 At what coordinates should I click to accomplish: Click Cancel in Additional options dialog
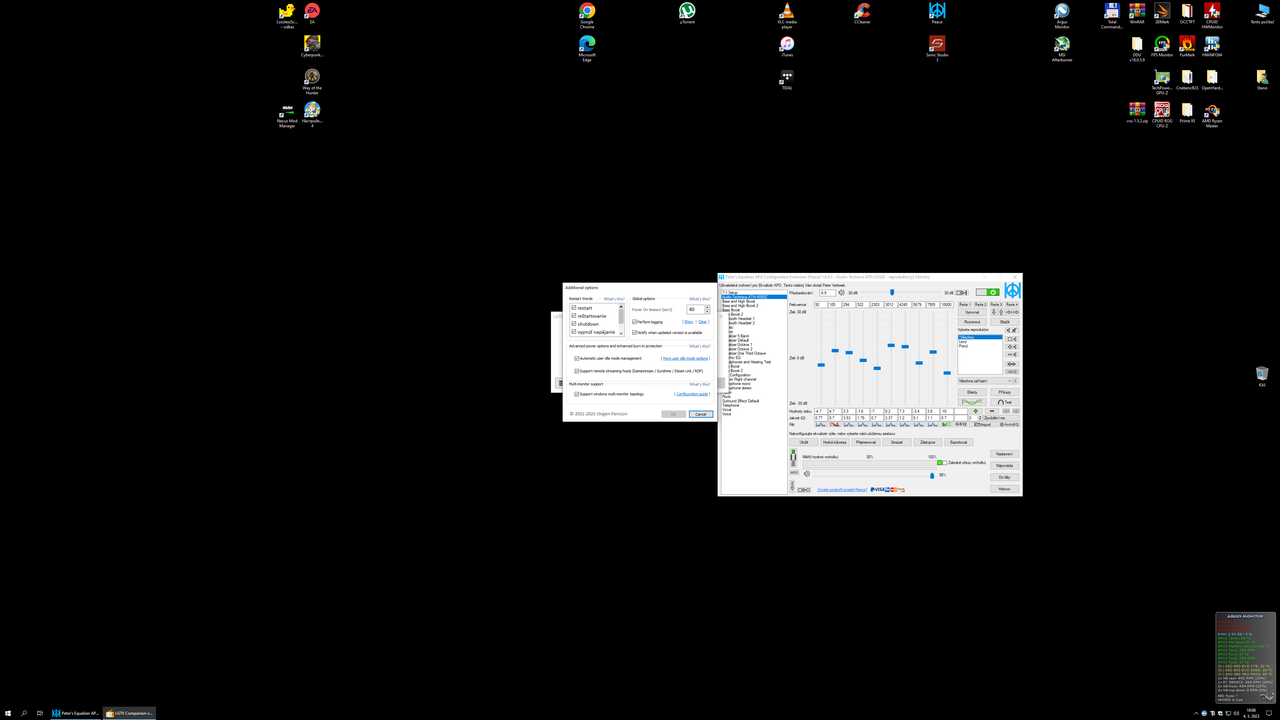pos(701,414)
